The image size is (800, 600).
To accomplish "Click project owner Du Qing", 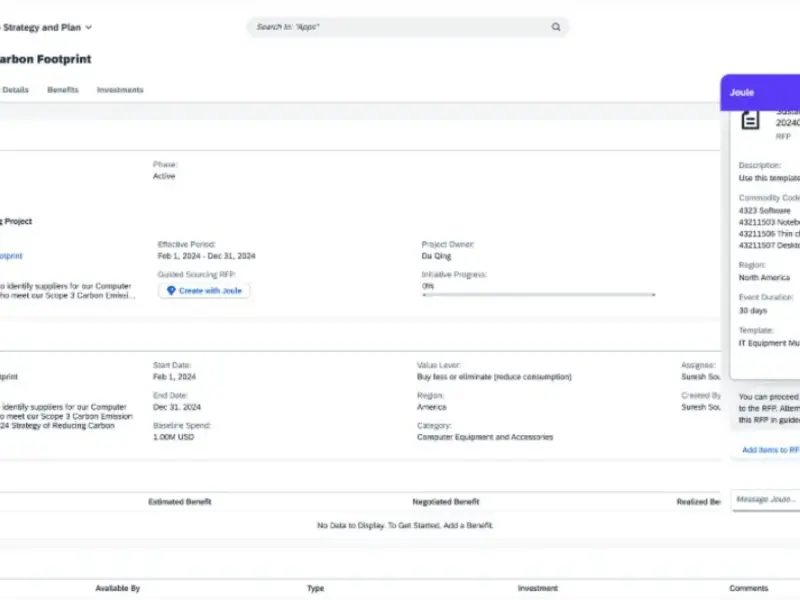I will (x=436, y=256).
